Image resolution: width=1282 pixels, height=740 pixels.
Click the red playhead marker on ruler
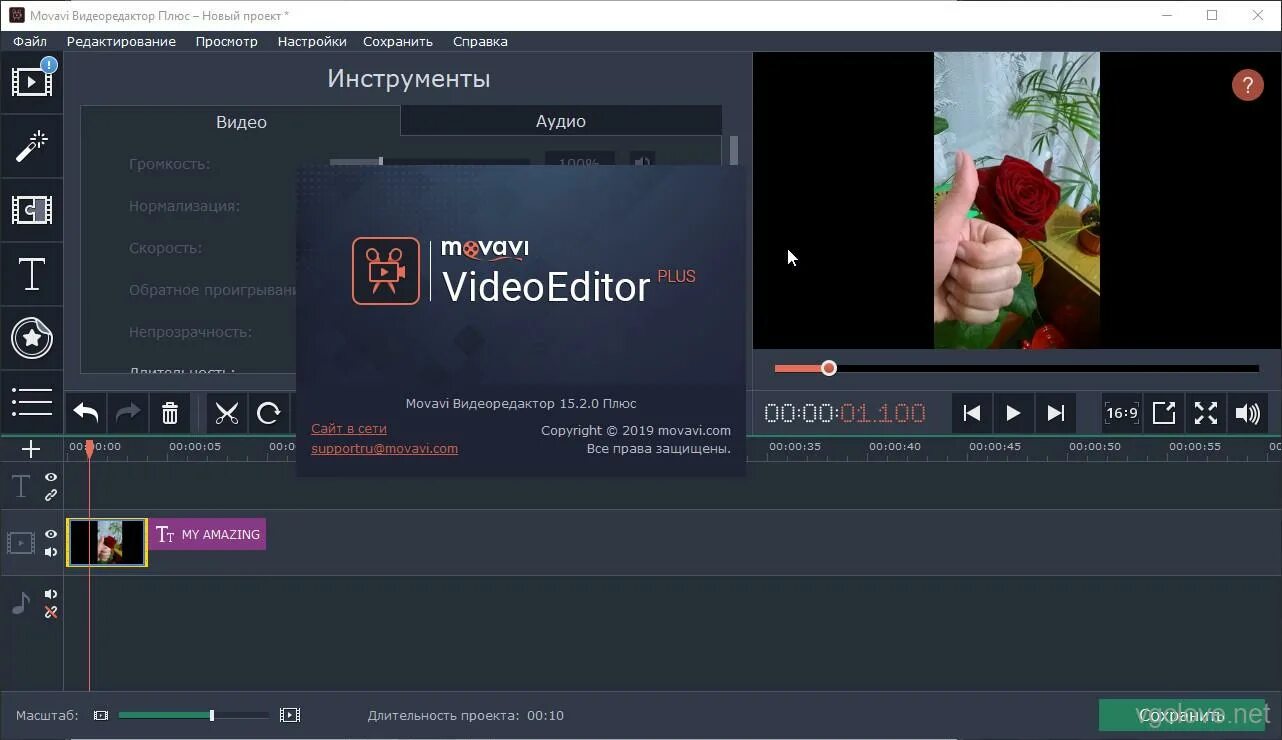point(89,450)
